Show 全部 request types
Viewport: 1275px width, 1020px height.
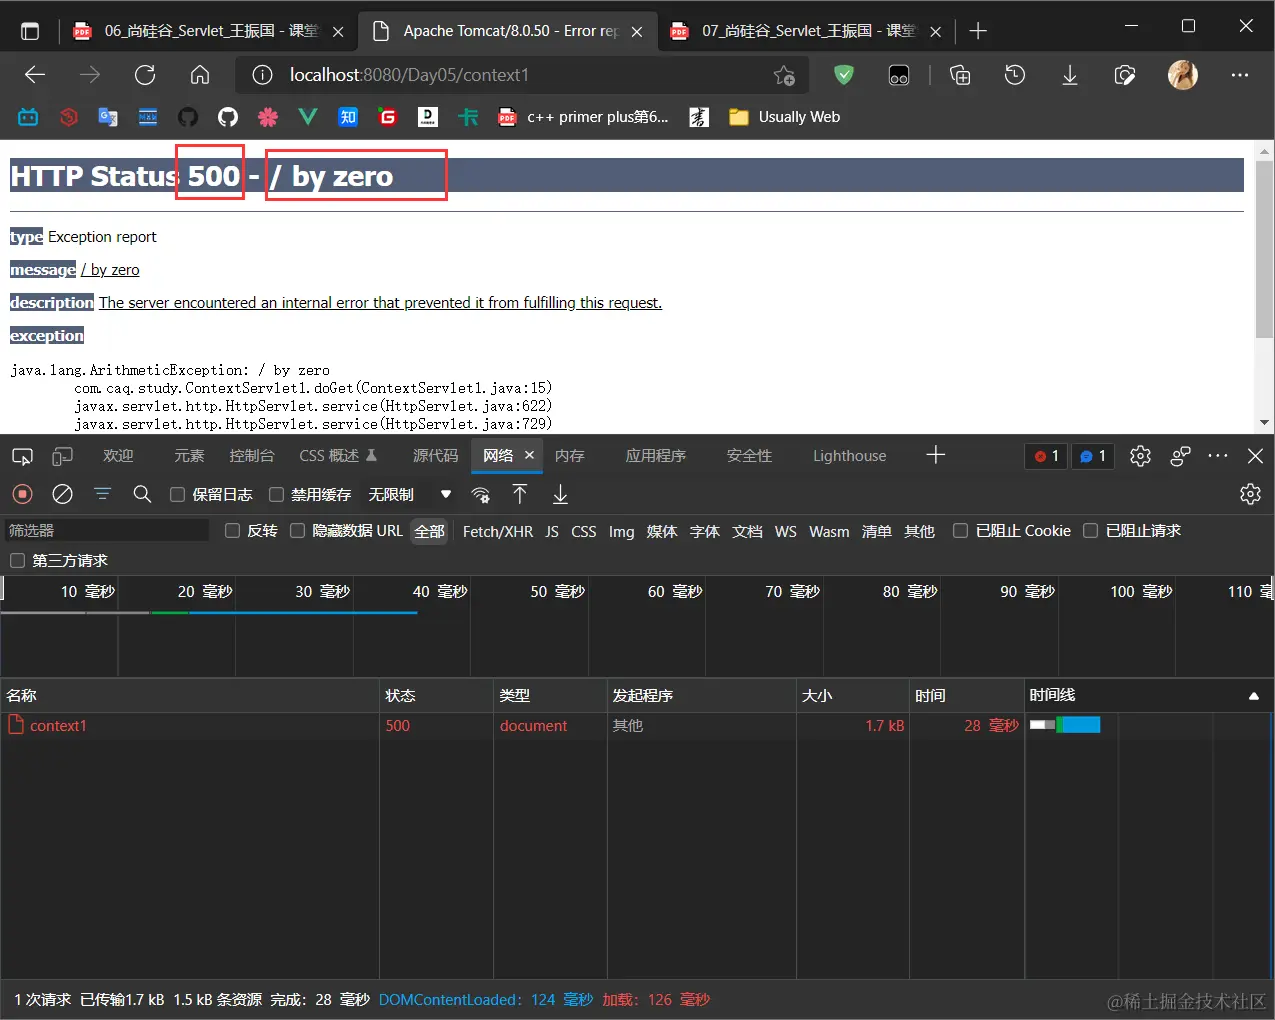click(429, 532)
